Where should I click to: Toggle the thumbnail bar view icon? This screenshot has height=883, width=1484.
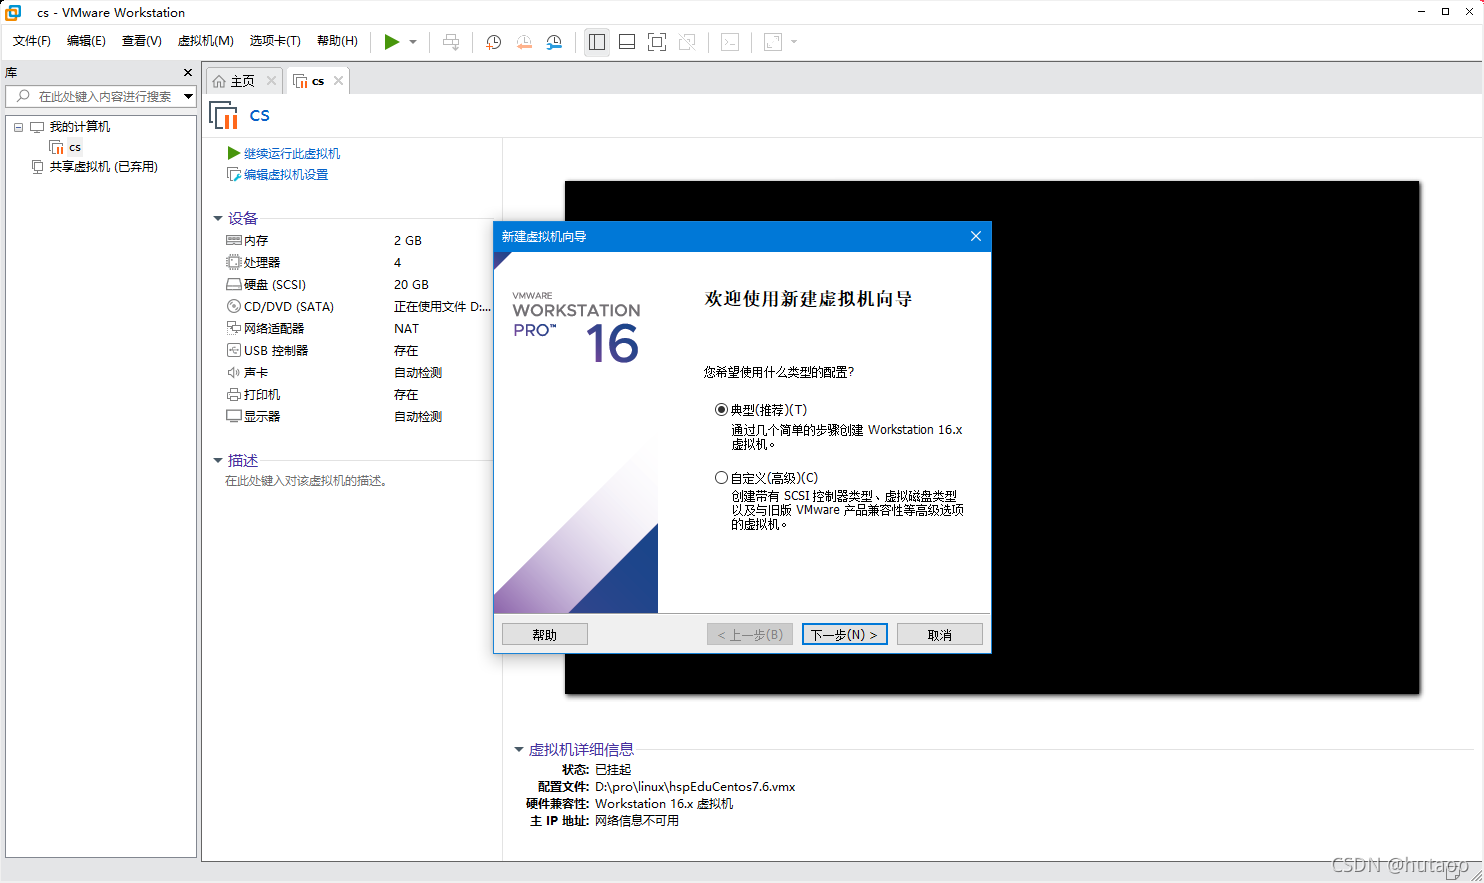[627, 42]
